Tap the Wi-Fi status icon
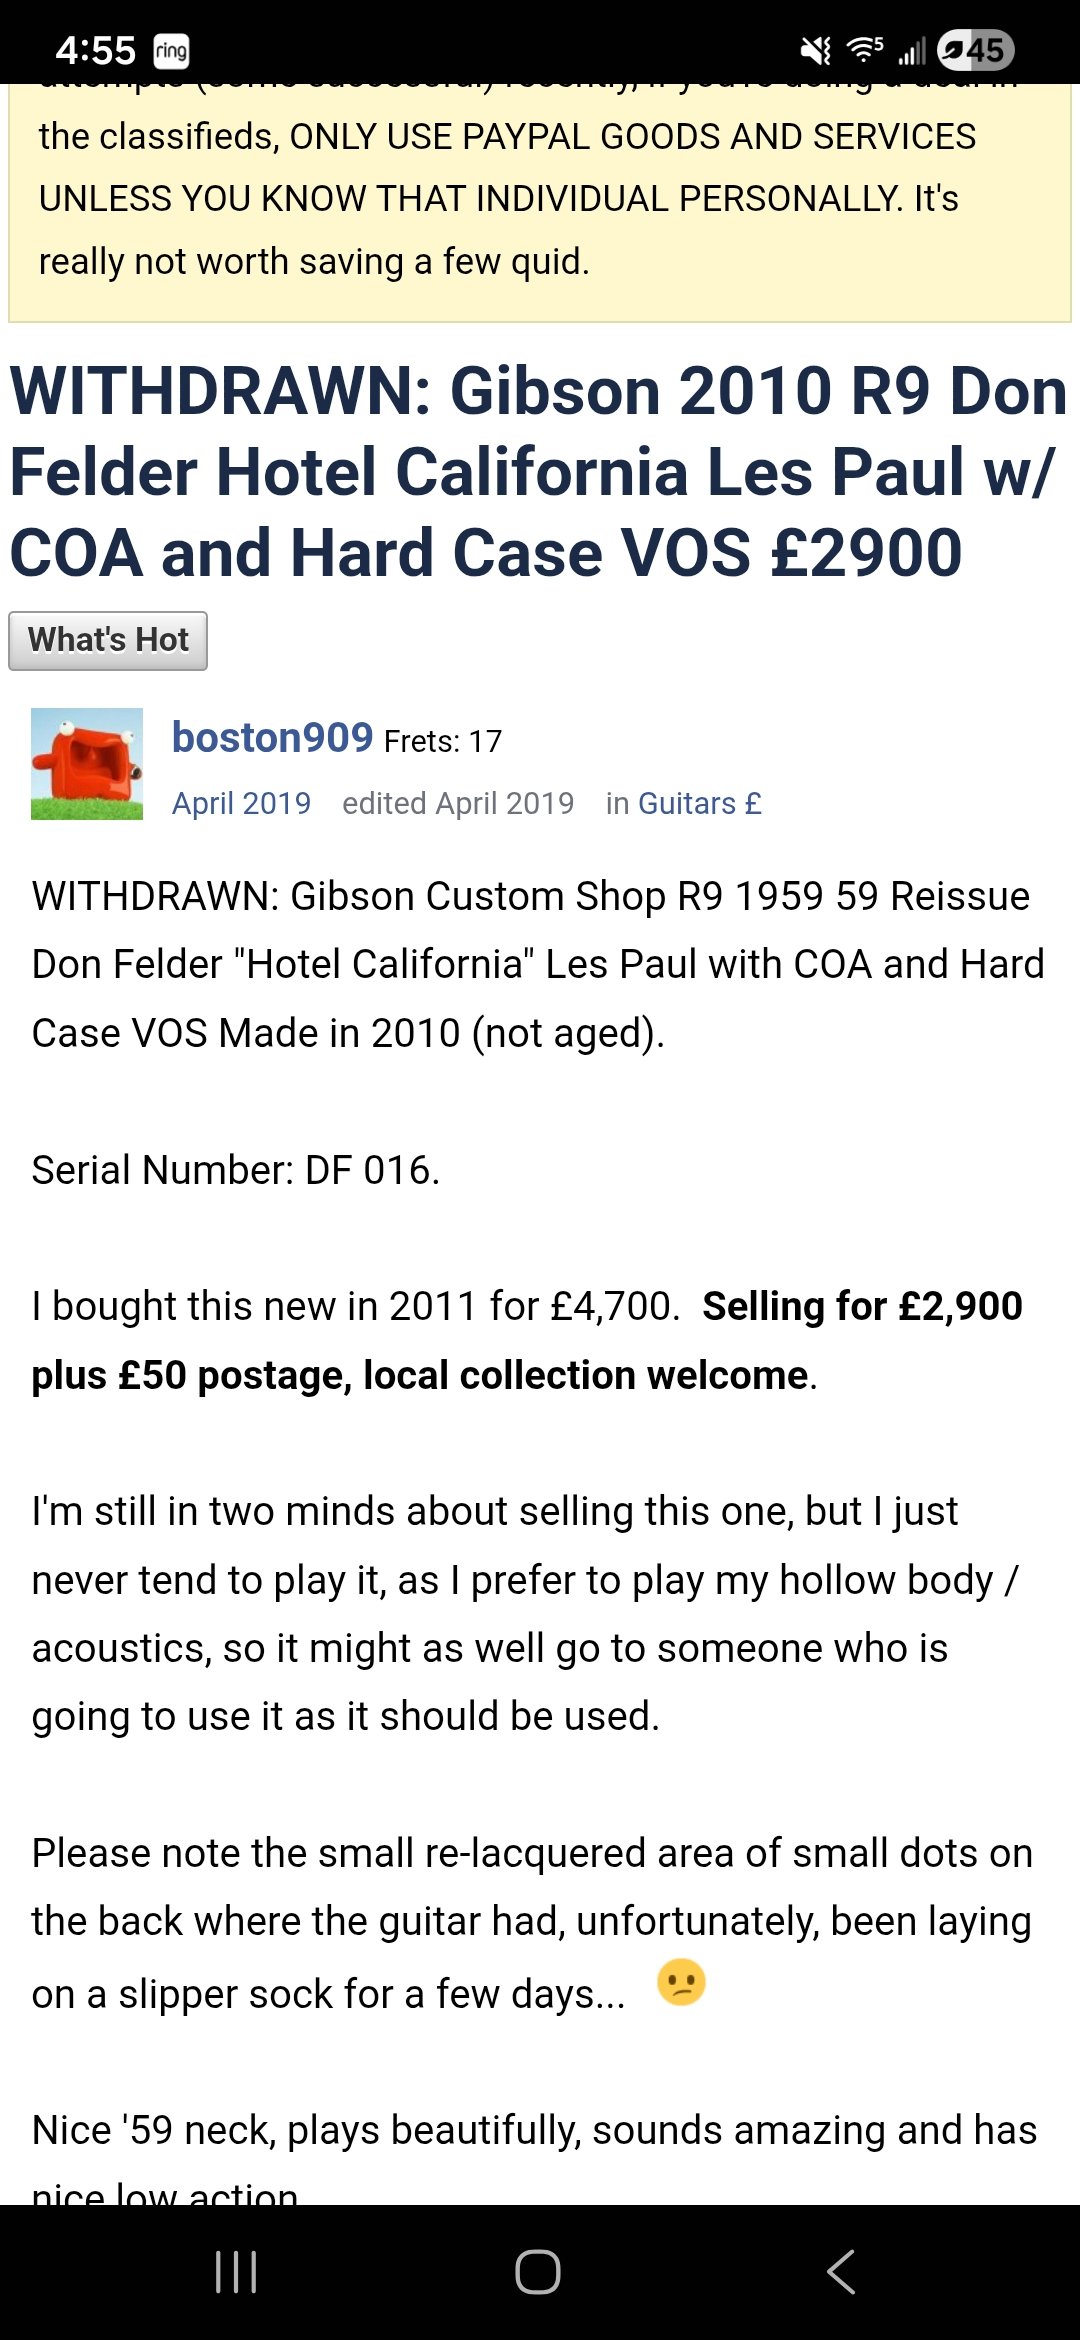This screenshot has width=1080, height=2340. click(x=864, y=50)
